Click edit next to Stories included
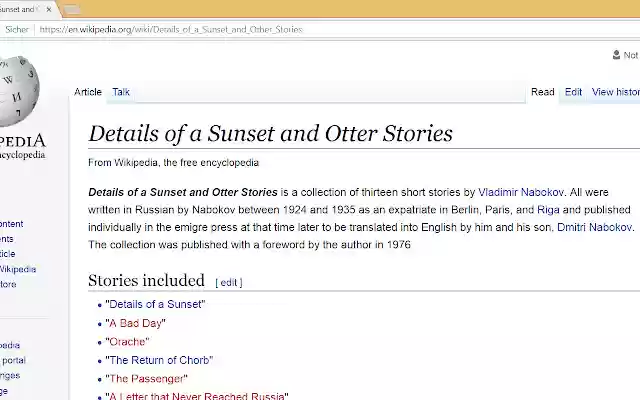 coord(229,283)
